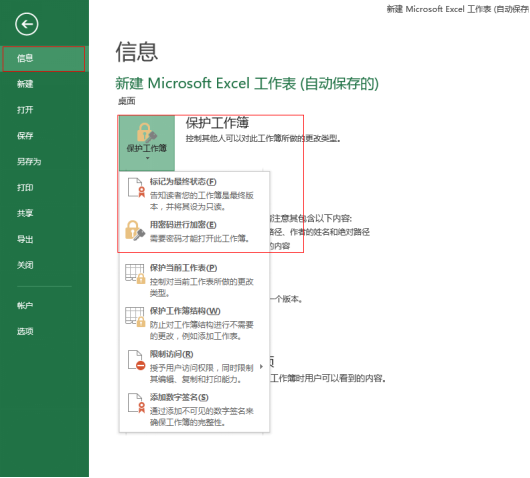This screenshot has width=530, height=478.
Task: Click the certificate document icon beside 标记为最终状态
Action: click(x=137, y=188)
